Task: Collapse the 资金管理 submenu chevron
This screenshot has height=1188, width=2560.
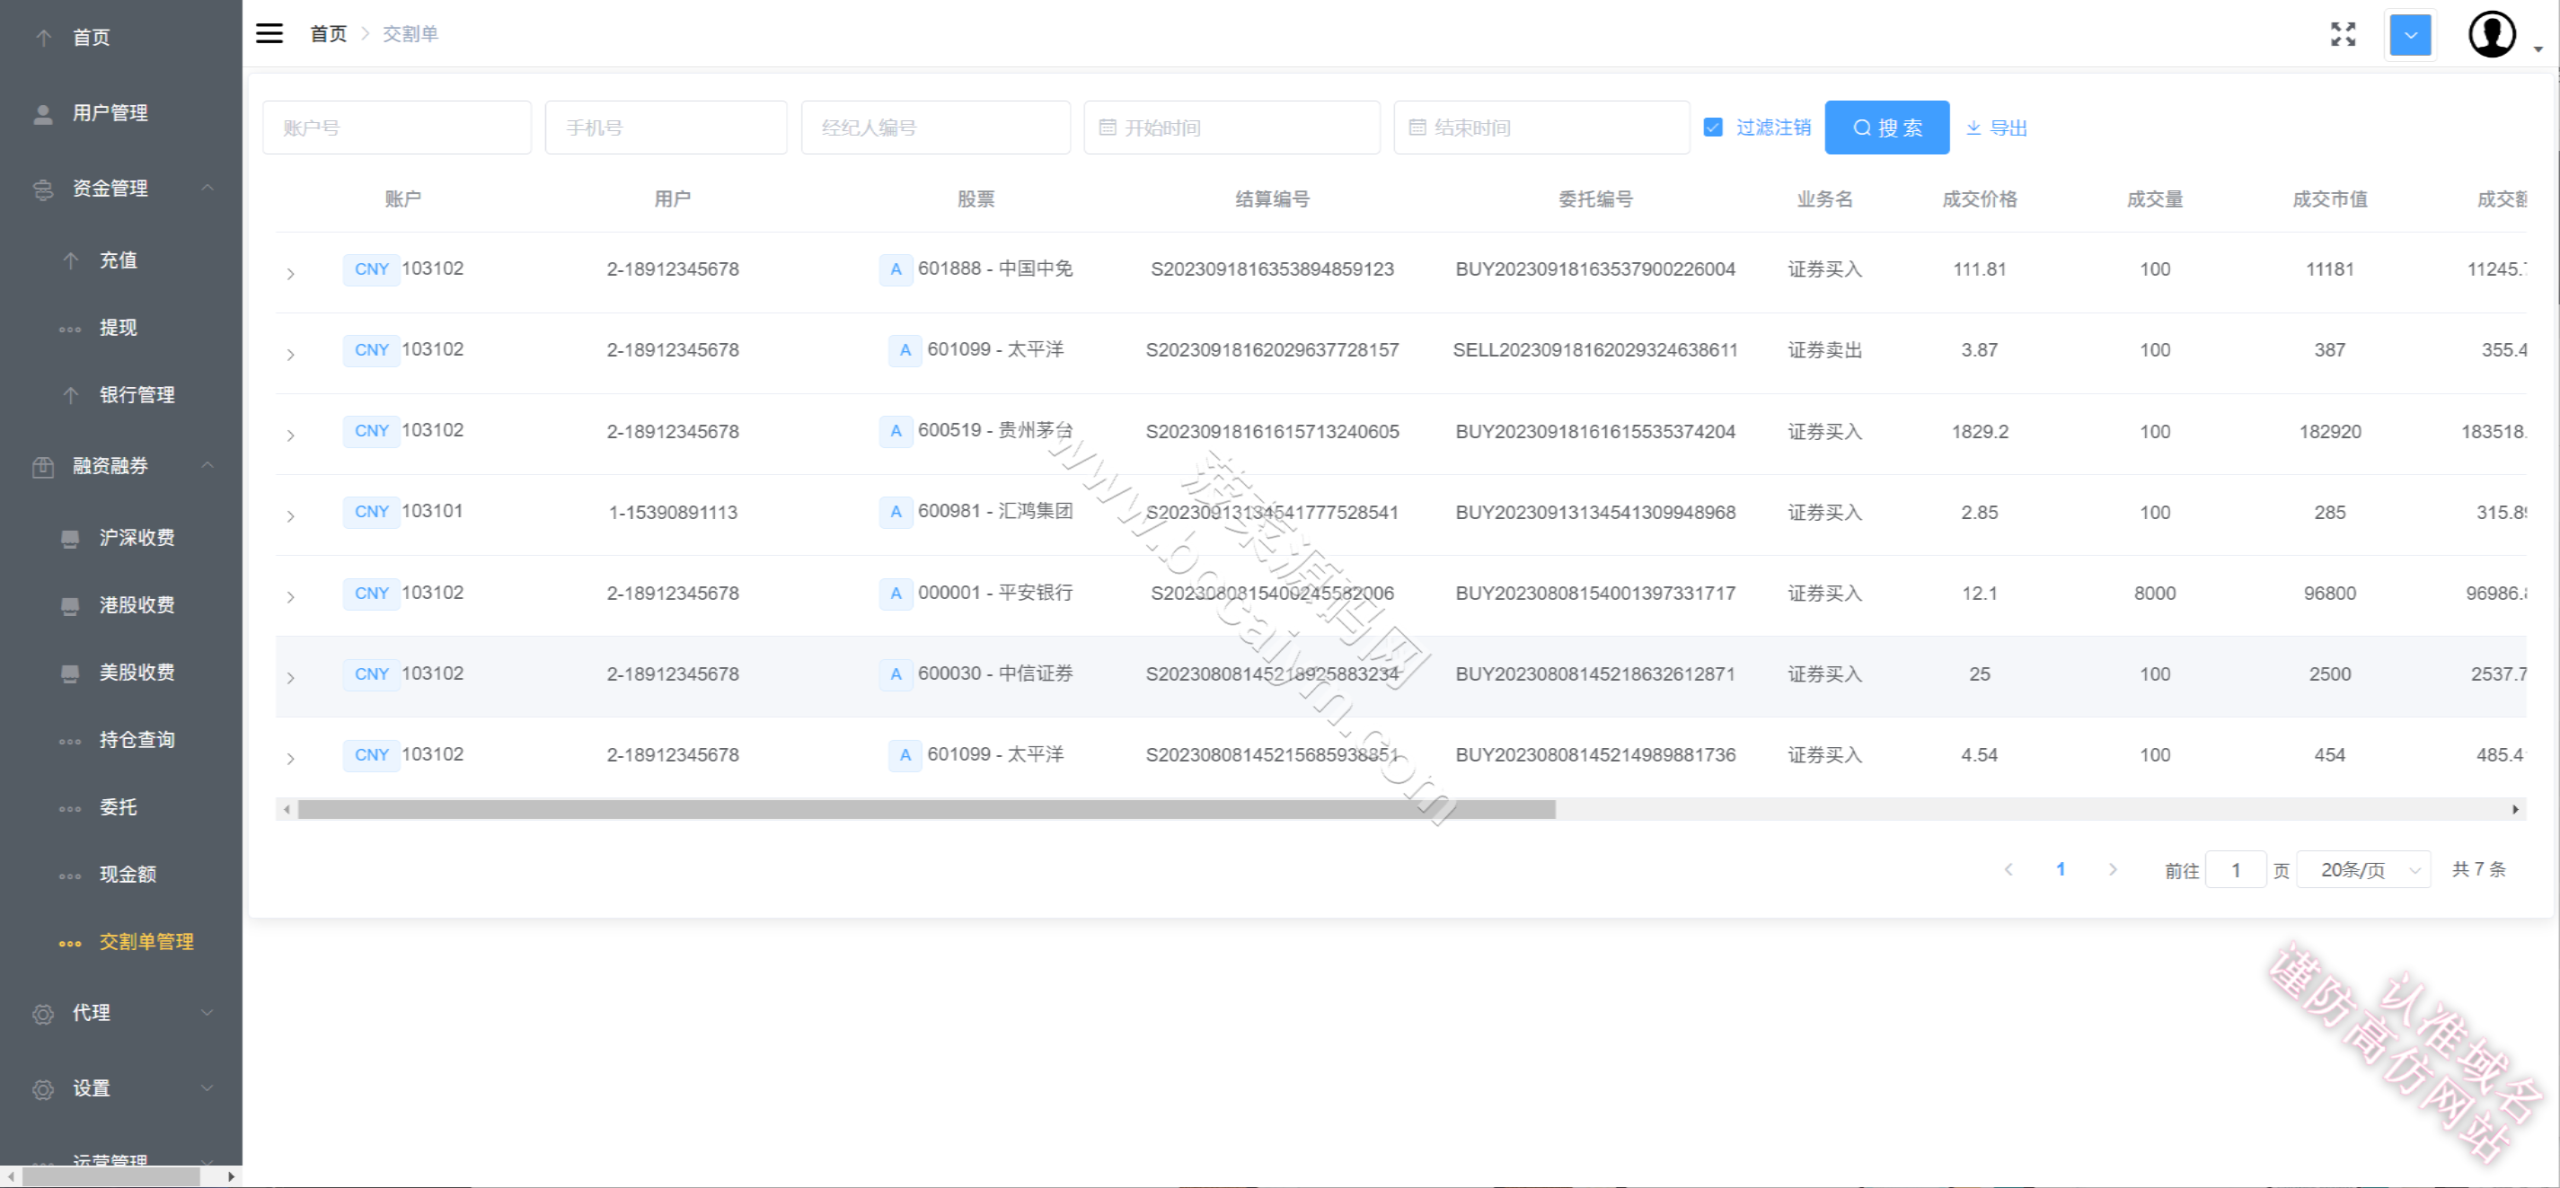Action: (x=208, y=188)
